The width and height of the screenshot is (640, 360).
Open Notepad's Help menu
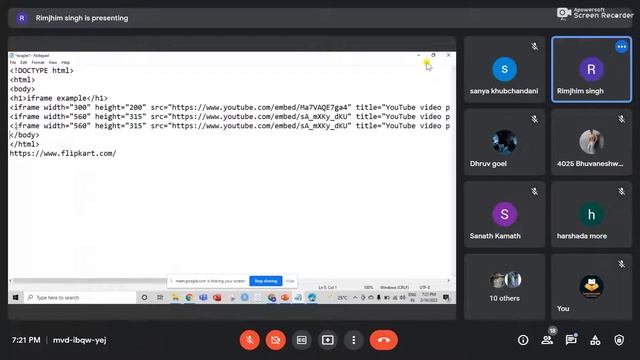click(x=65, y=62)
